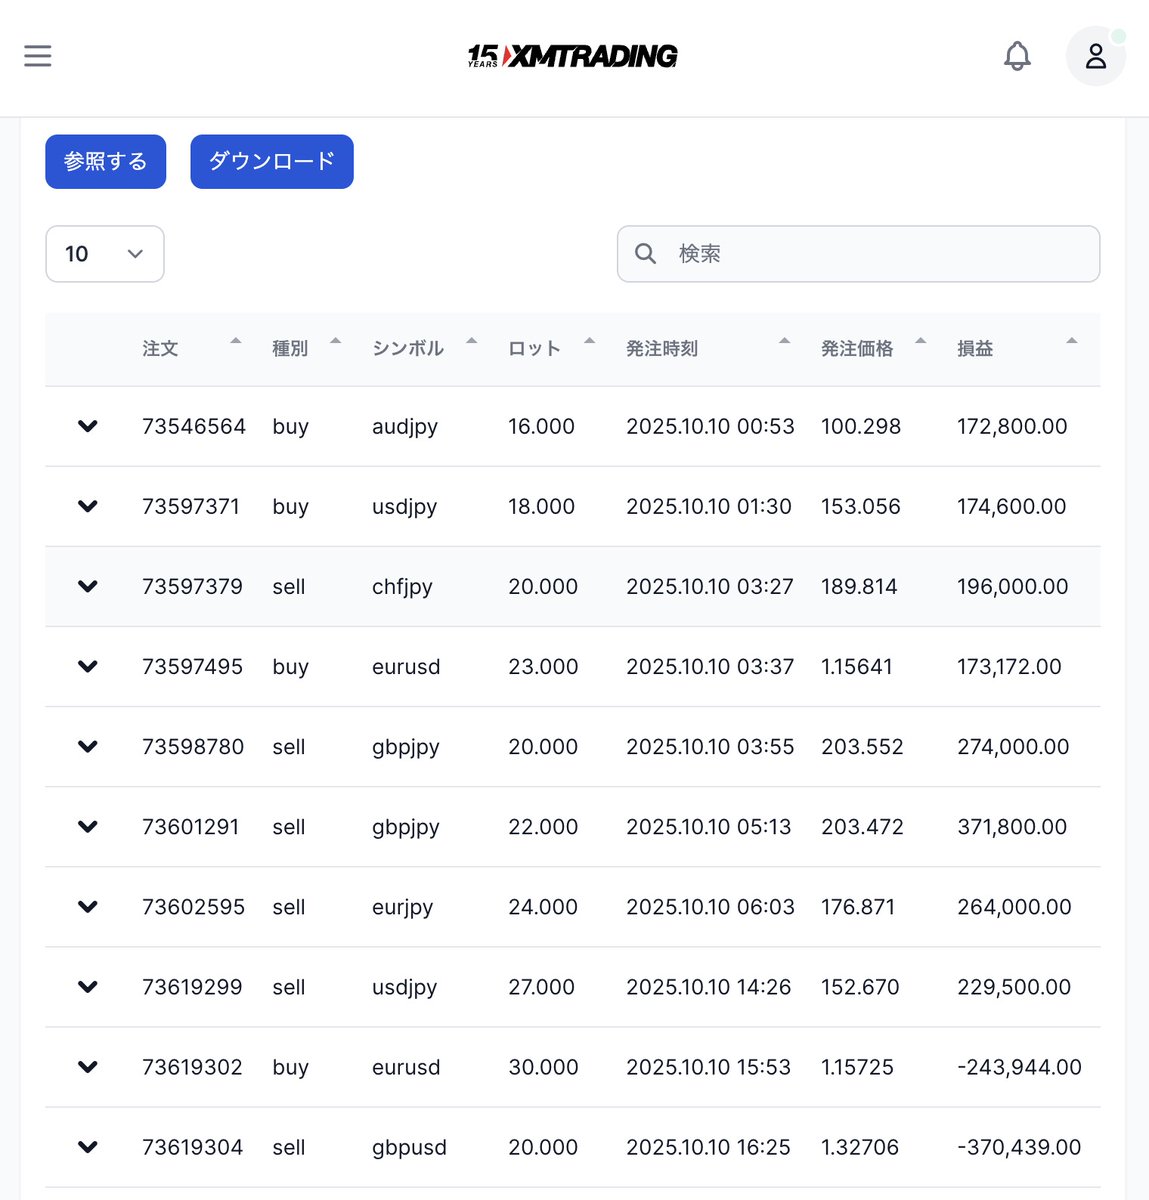Click timestamp 2025.10.10 14:26

point(708,986)
